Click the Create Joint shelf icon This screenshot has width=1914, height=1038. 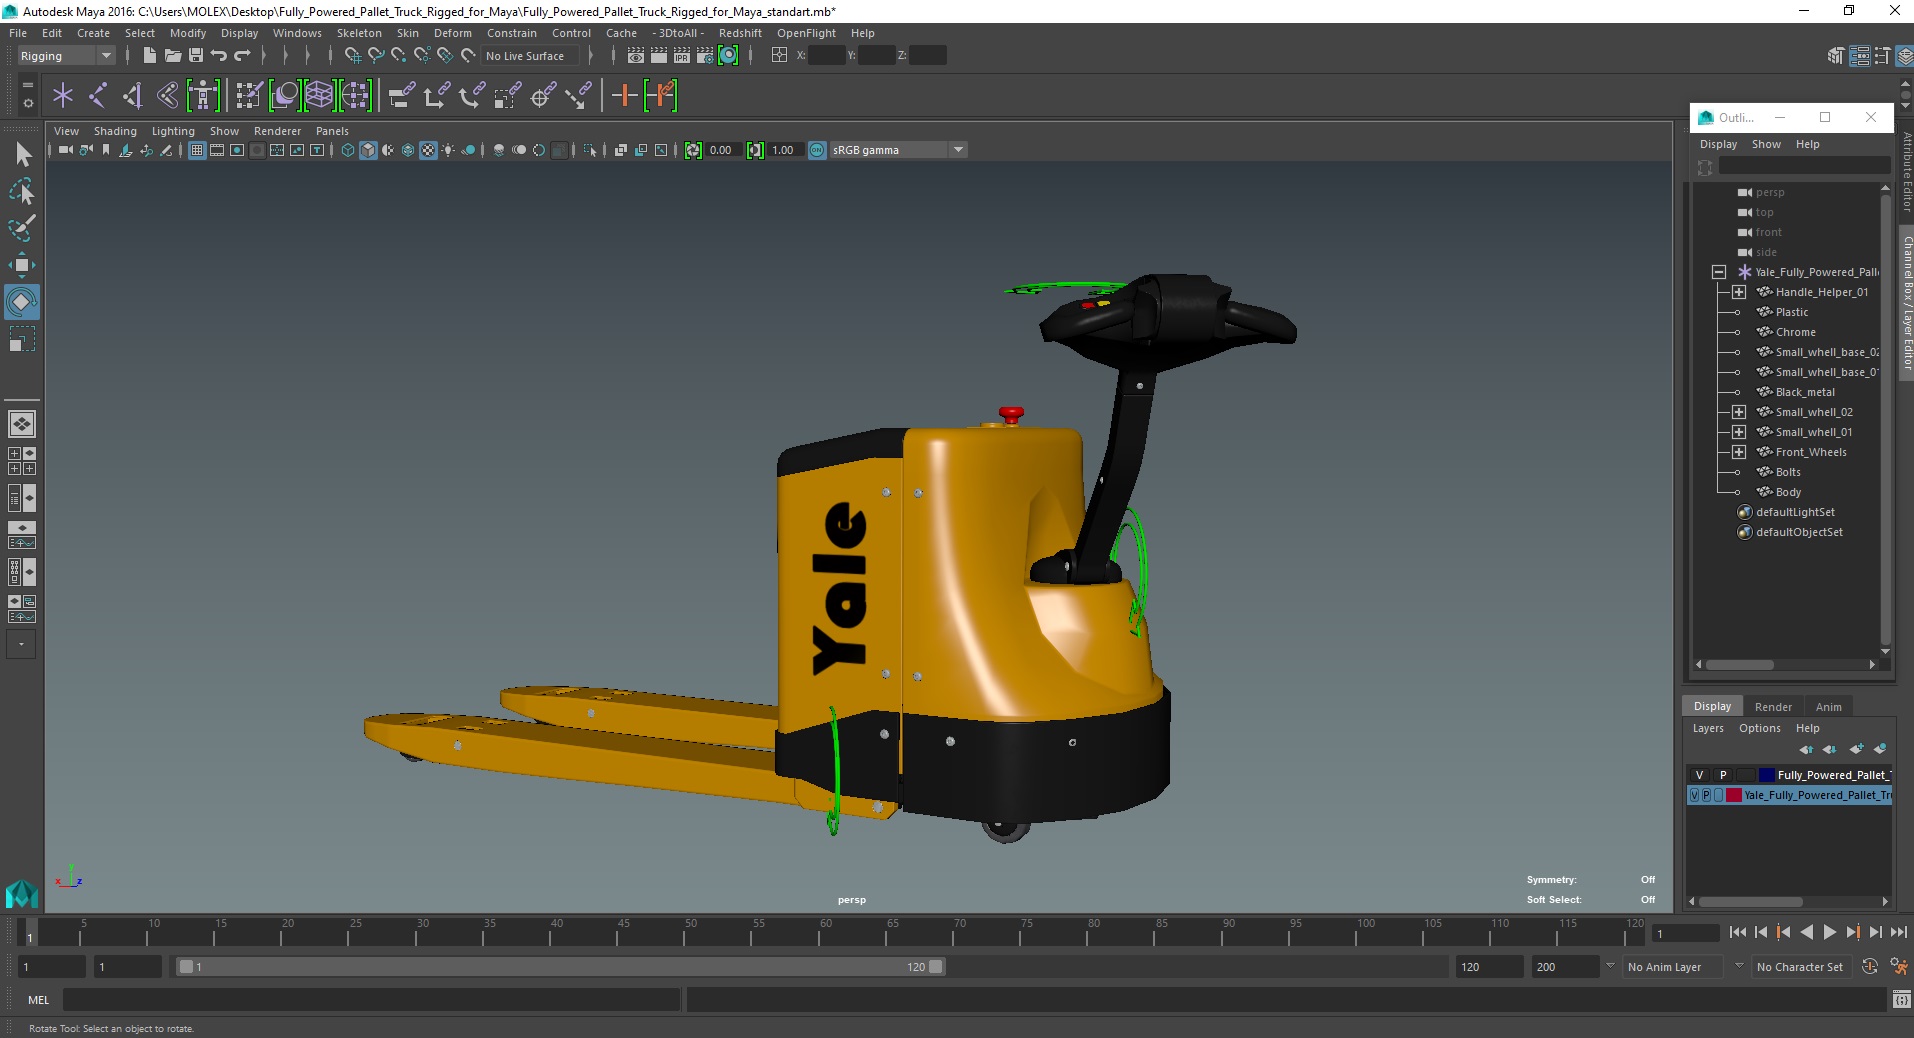pos(98,96)
